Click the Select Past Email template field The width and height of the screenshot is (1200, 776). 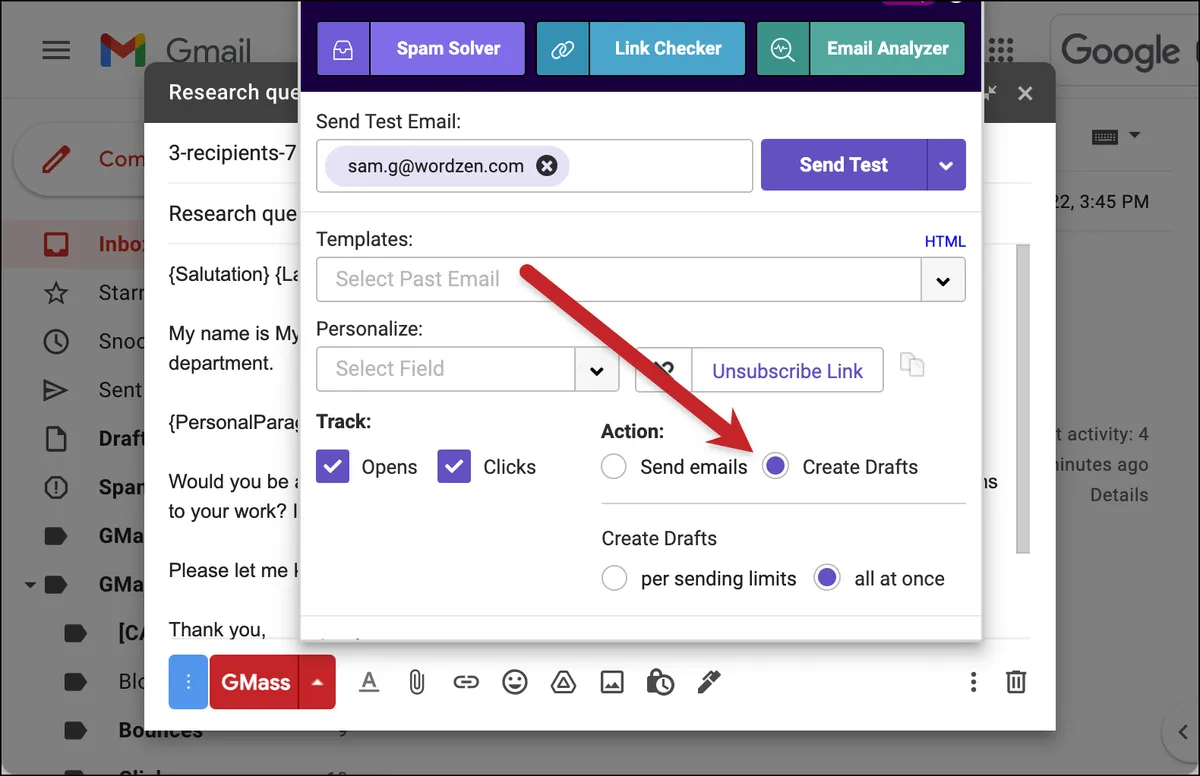618,279
